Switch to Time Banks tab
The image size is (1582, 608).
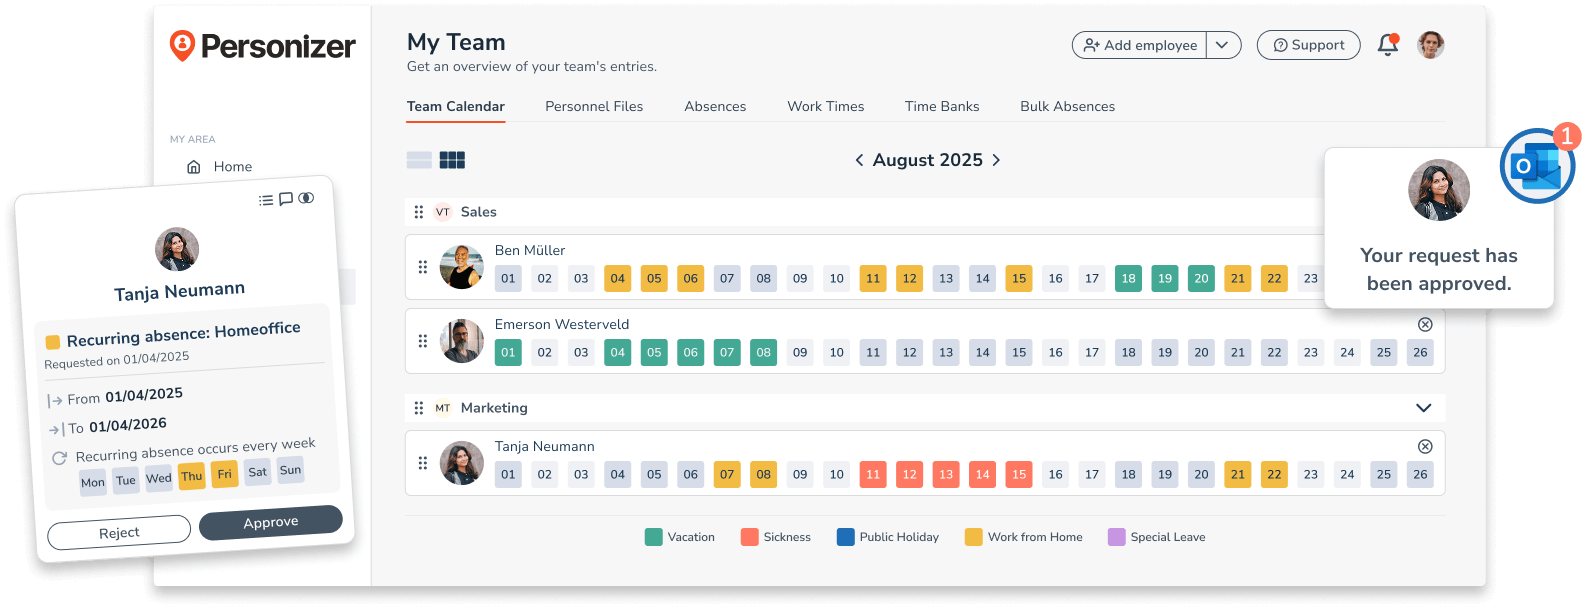click(x=941, y=106)
